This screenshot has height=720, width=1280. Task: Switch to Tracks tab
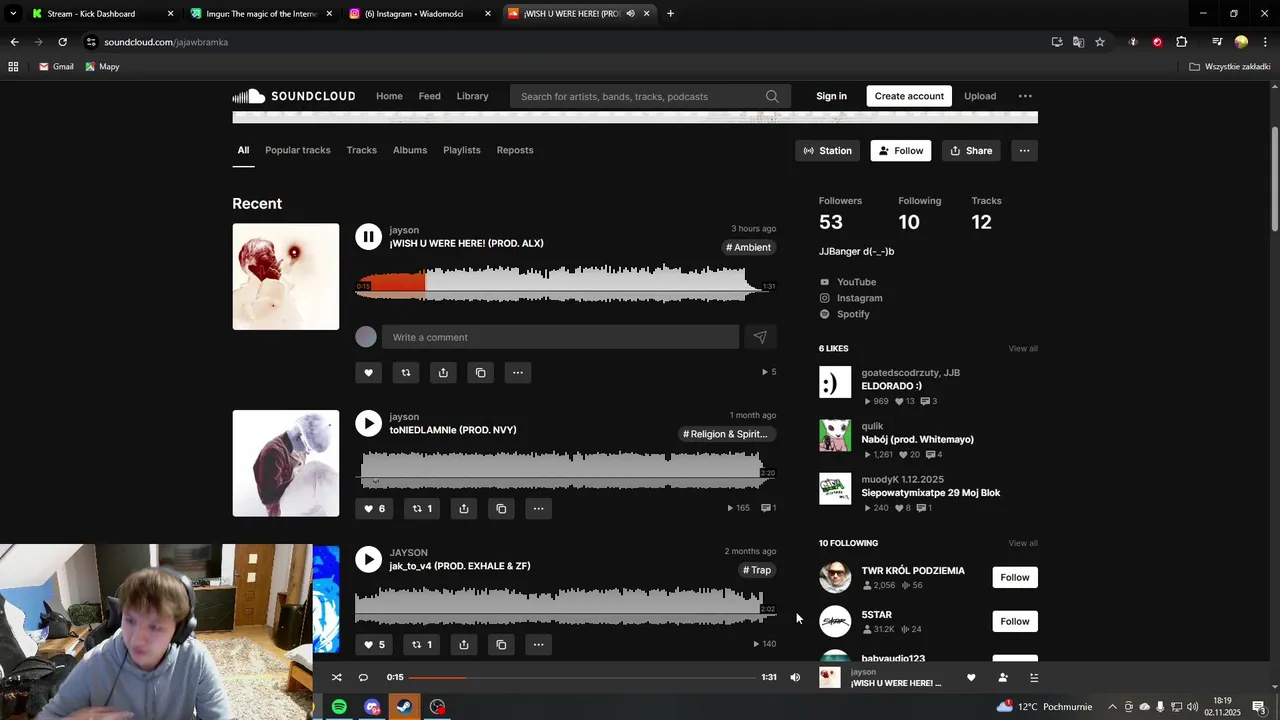[x=362, y=150]
